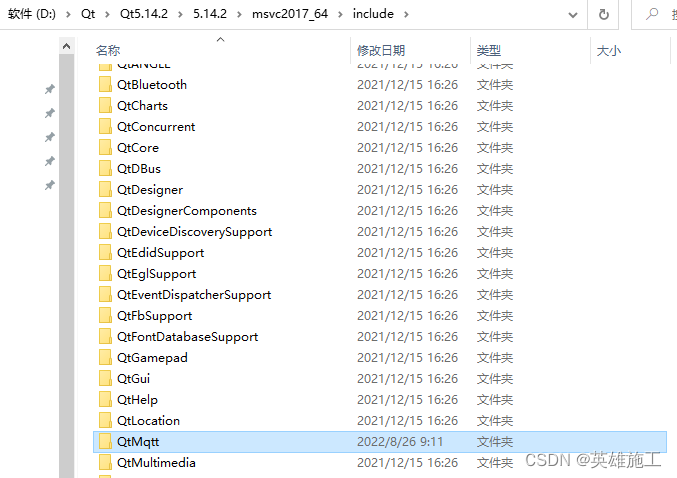This screenshot has width=677, height=478.
Task: Go to the 5.14.2 breadcrumb folder
Action: (x=210, y=14)
